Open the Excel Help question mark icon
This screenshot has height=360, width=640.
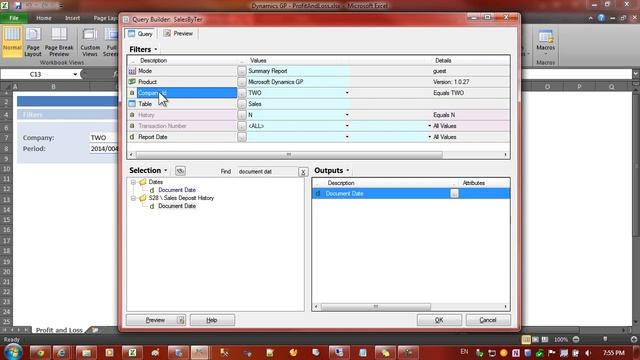tap(601, 18)
